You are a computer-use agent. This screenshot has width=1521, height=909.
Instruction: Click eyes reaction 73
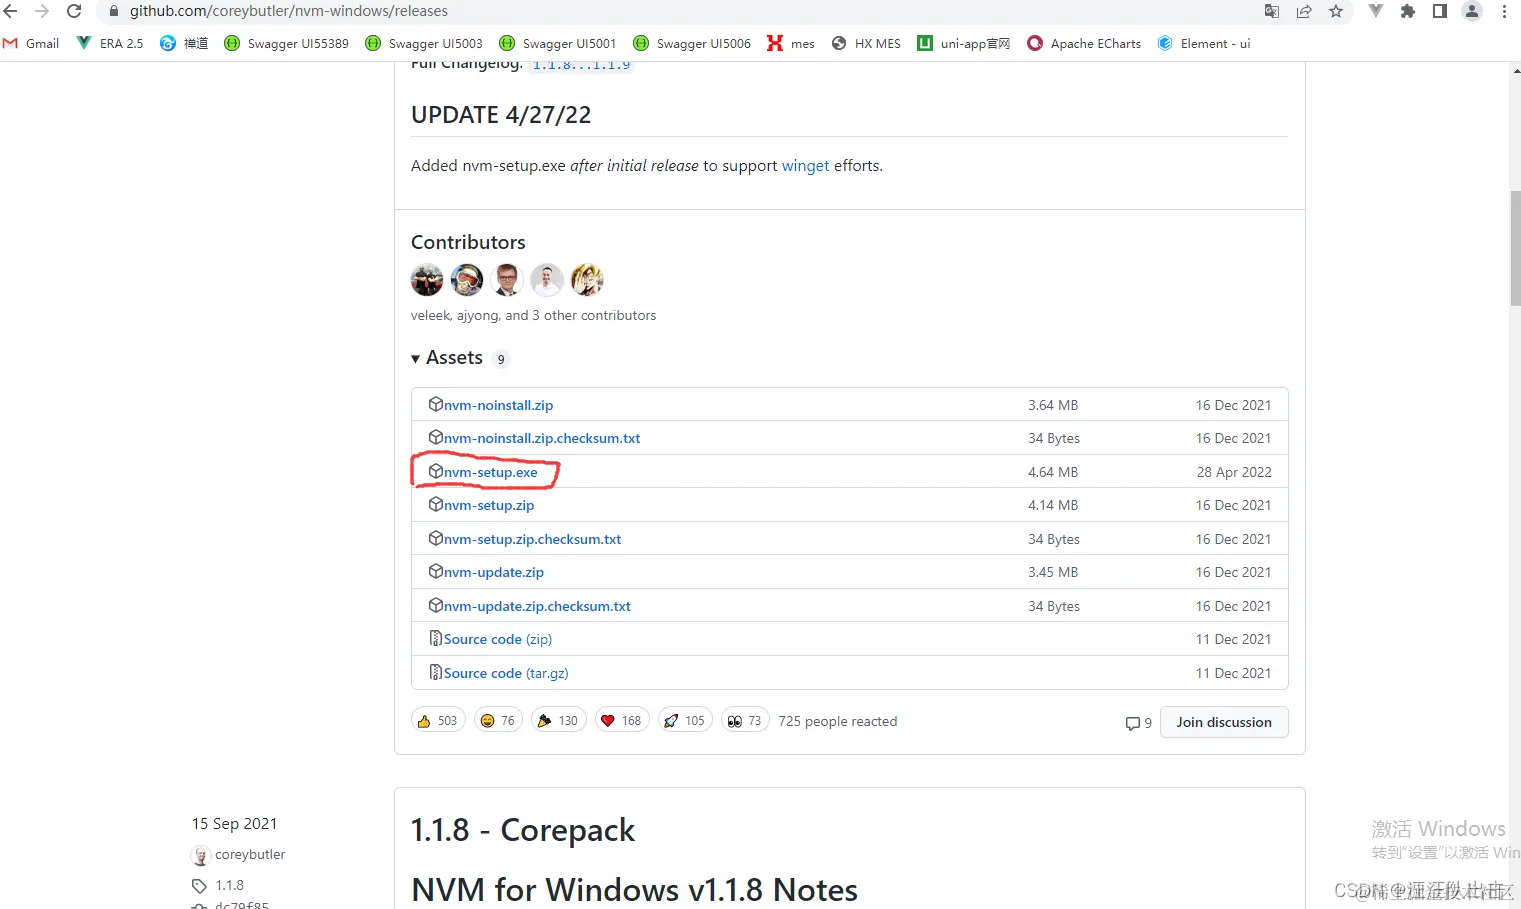745,721
